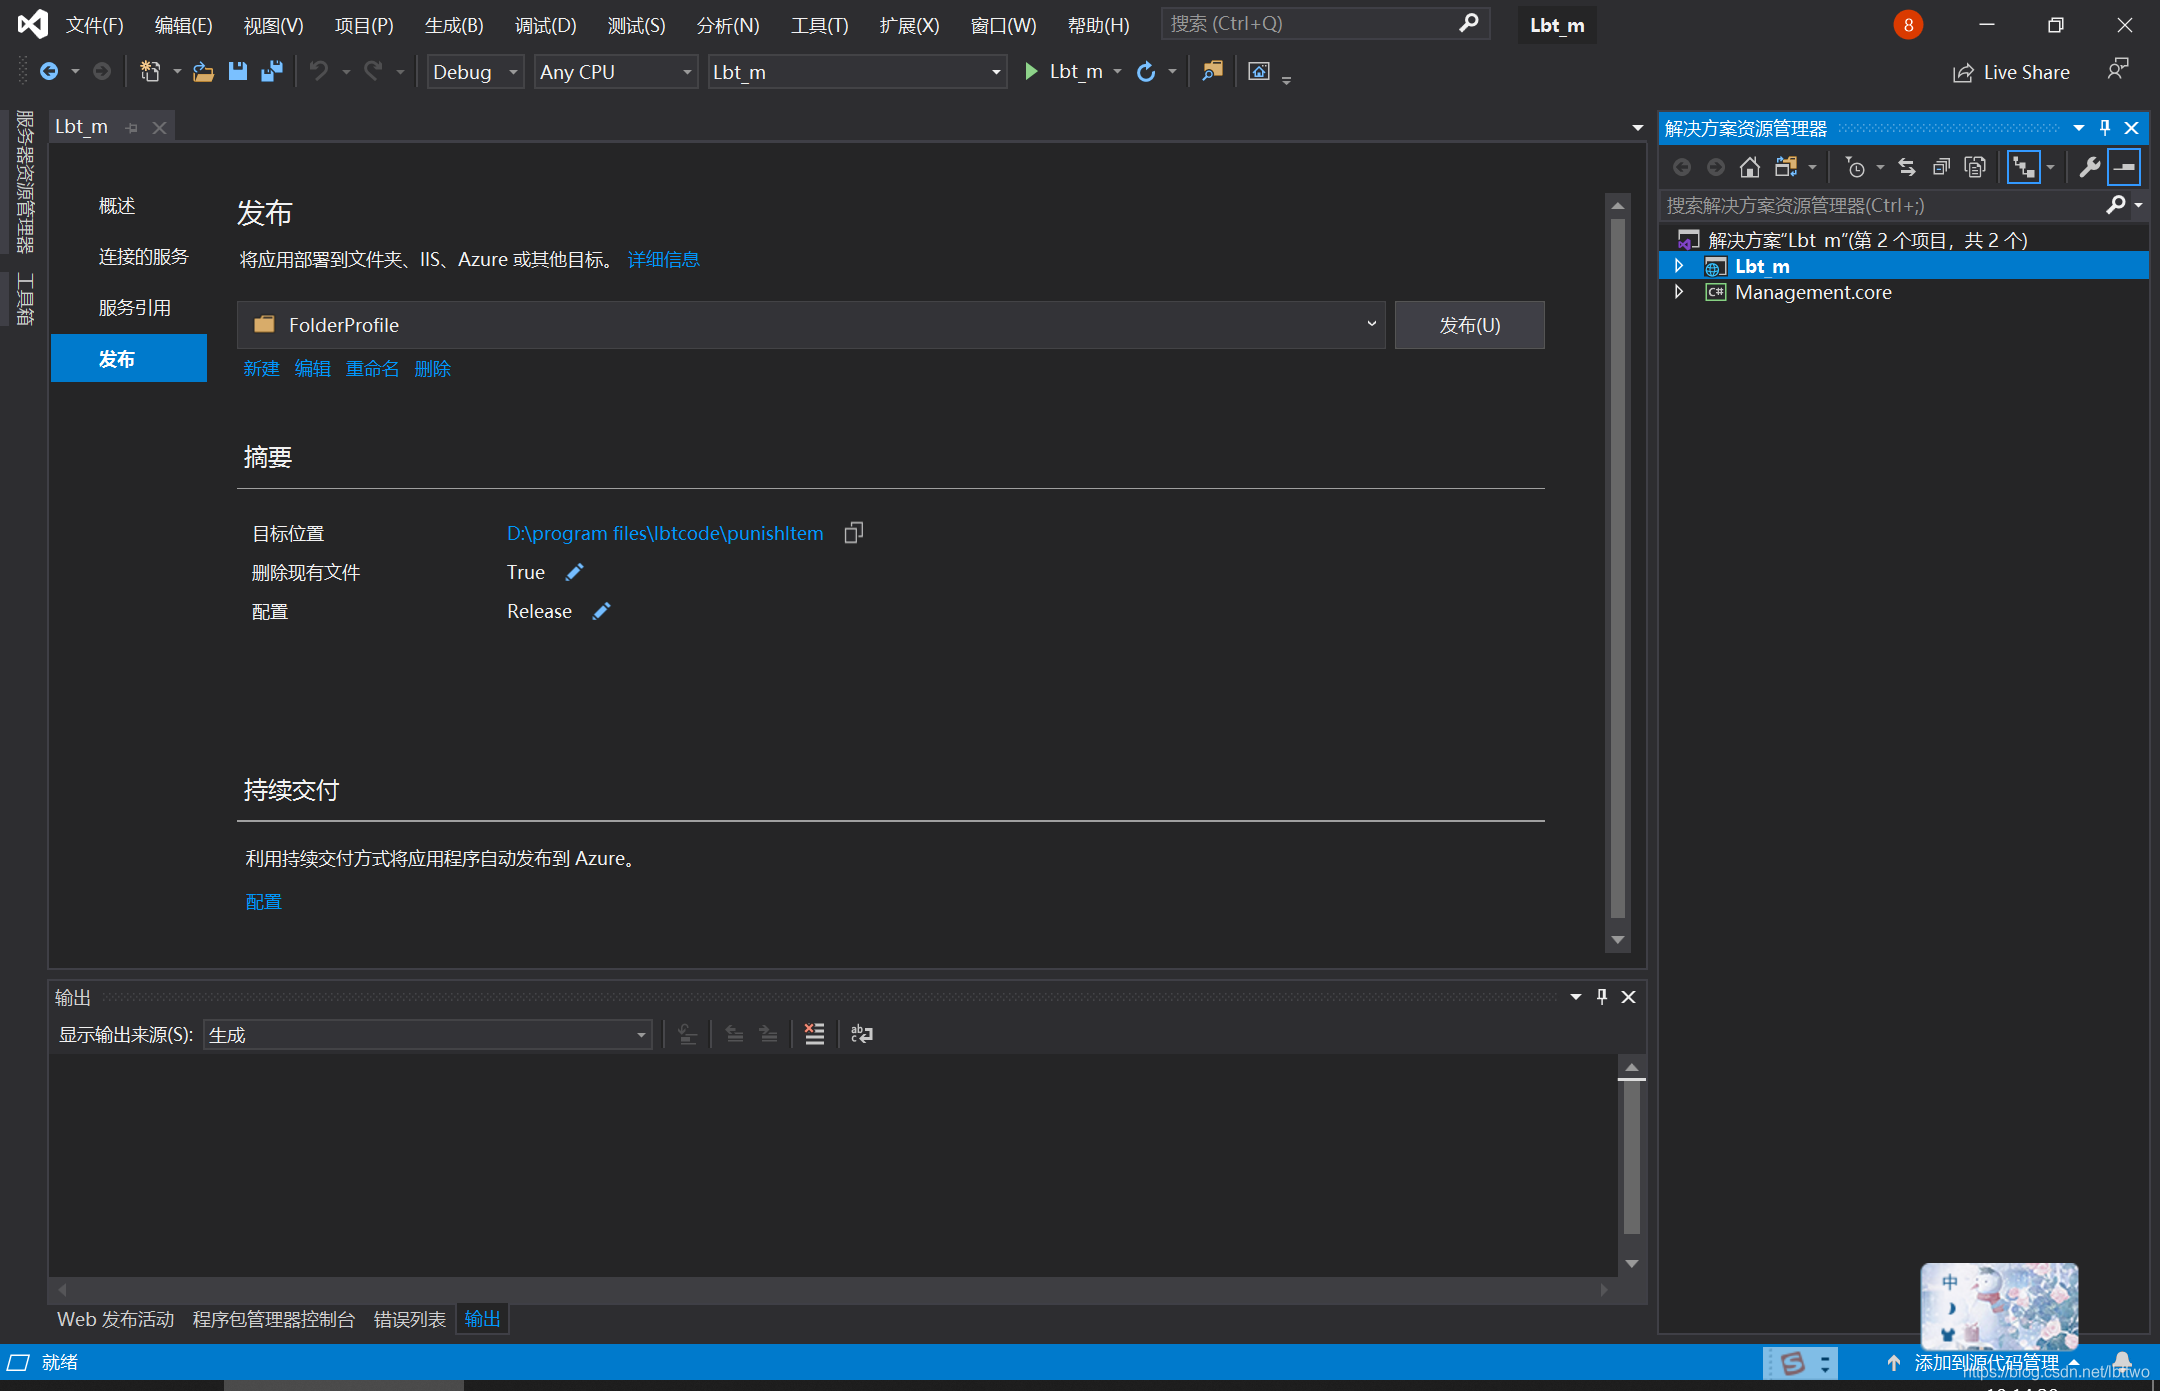
Task: Open the notifications badge showing 8
Action: point(1908,25)
